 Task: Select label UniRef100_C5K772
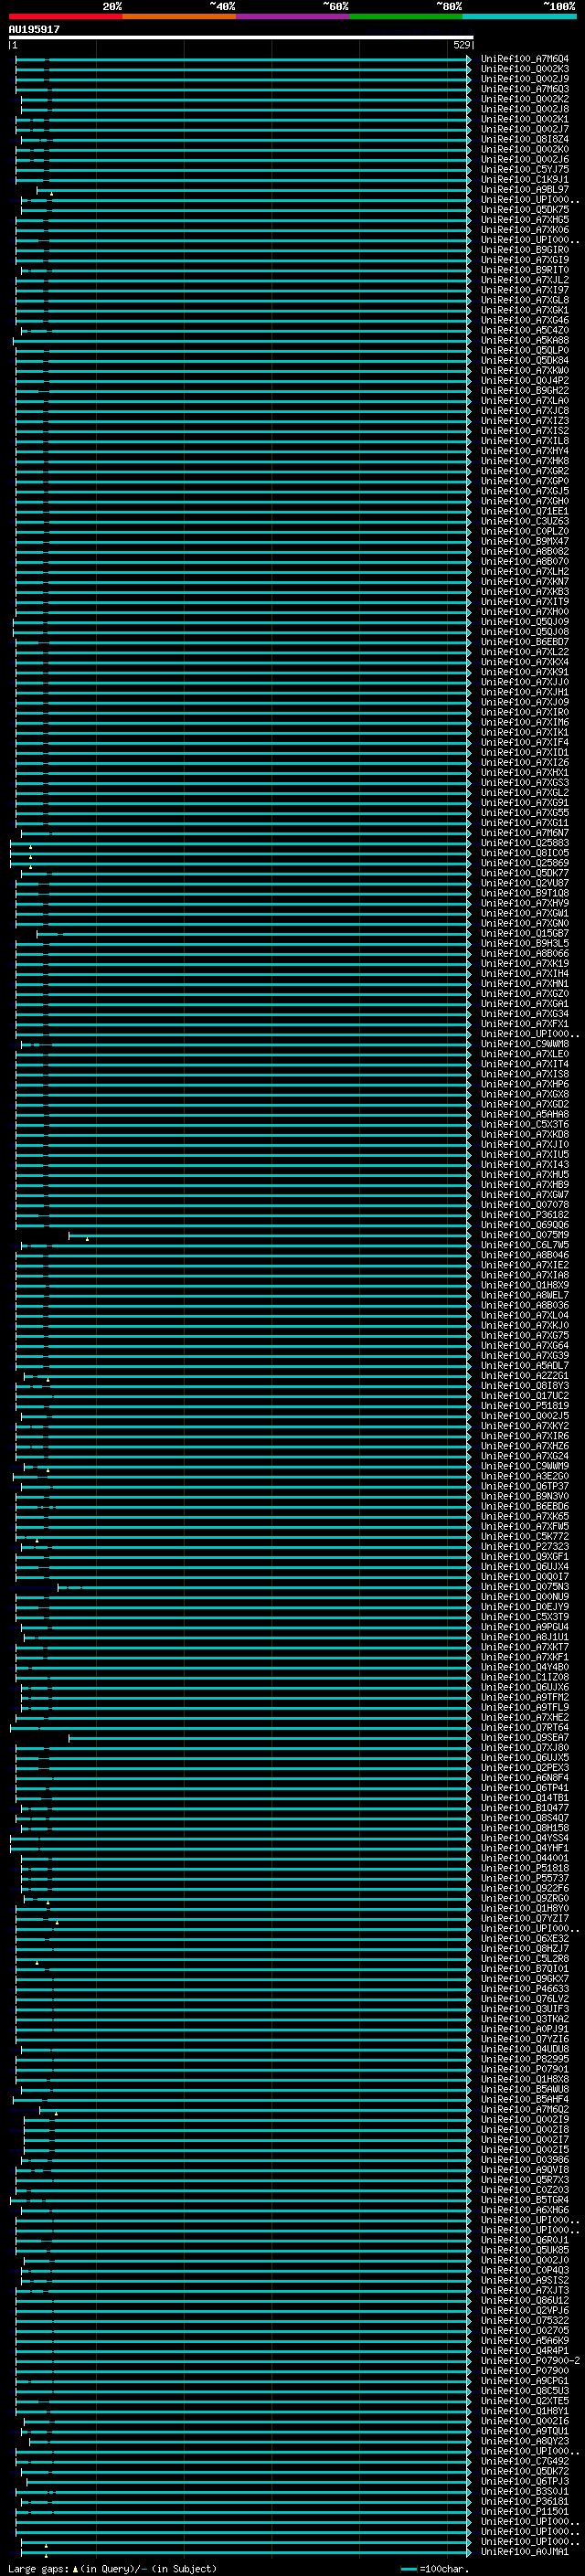(525, 1536)
